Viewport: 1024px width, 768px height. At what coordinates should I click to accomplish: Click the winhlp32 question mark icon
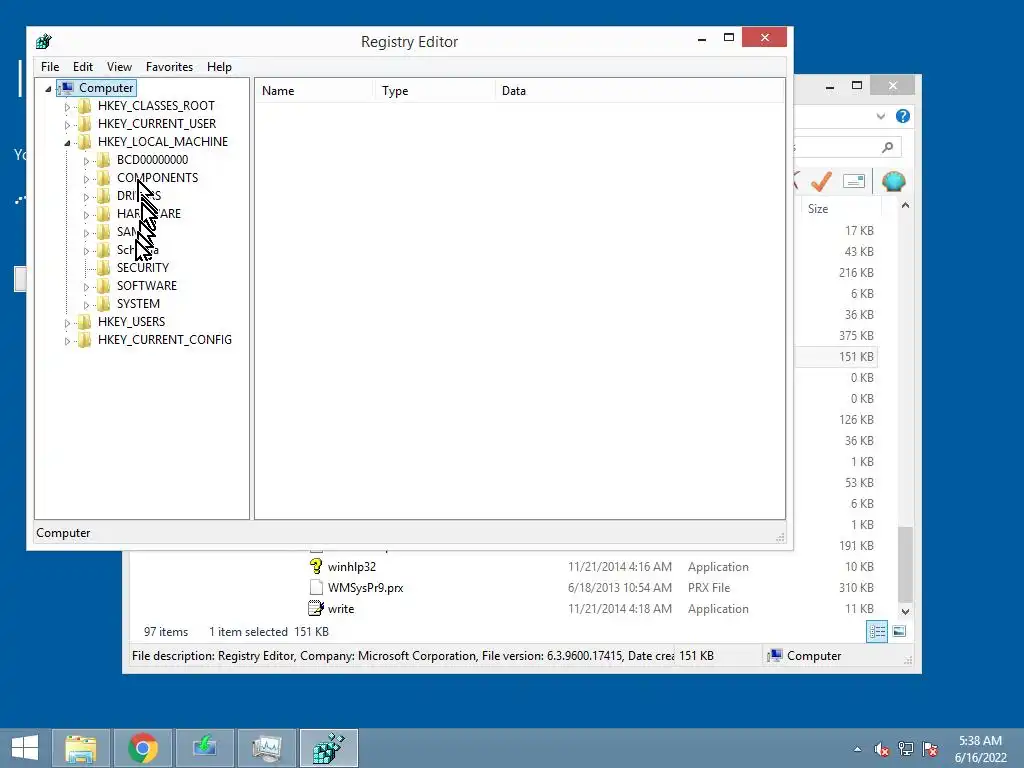(x=316, y=566)
